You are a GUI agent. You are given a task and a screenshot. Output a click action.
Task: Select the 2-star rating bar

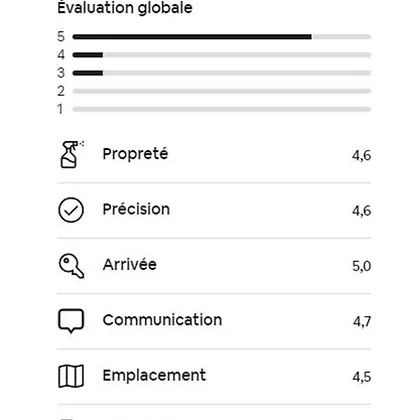[x=222, y=91]
